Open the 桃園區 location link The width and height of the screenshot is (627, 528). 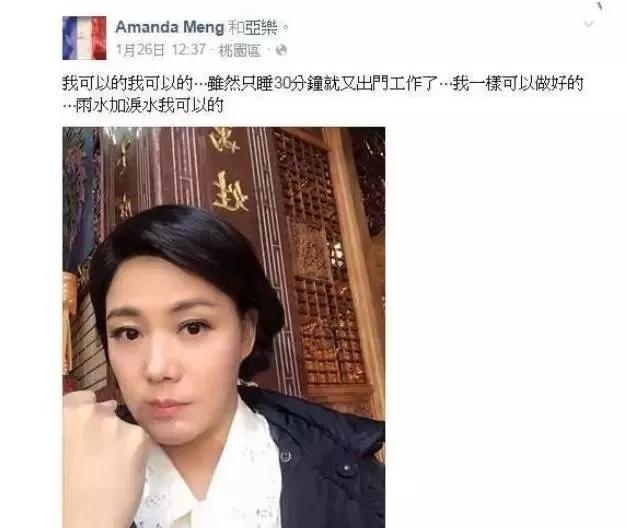240,50
